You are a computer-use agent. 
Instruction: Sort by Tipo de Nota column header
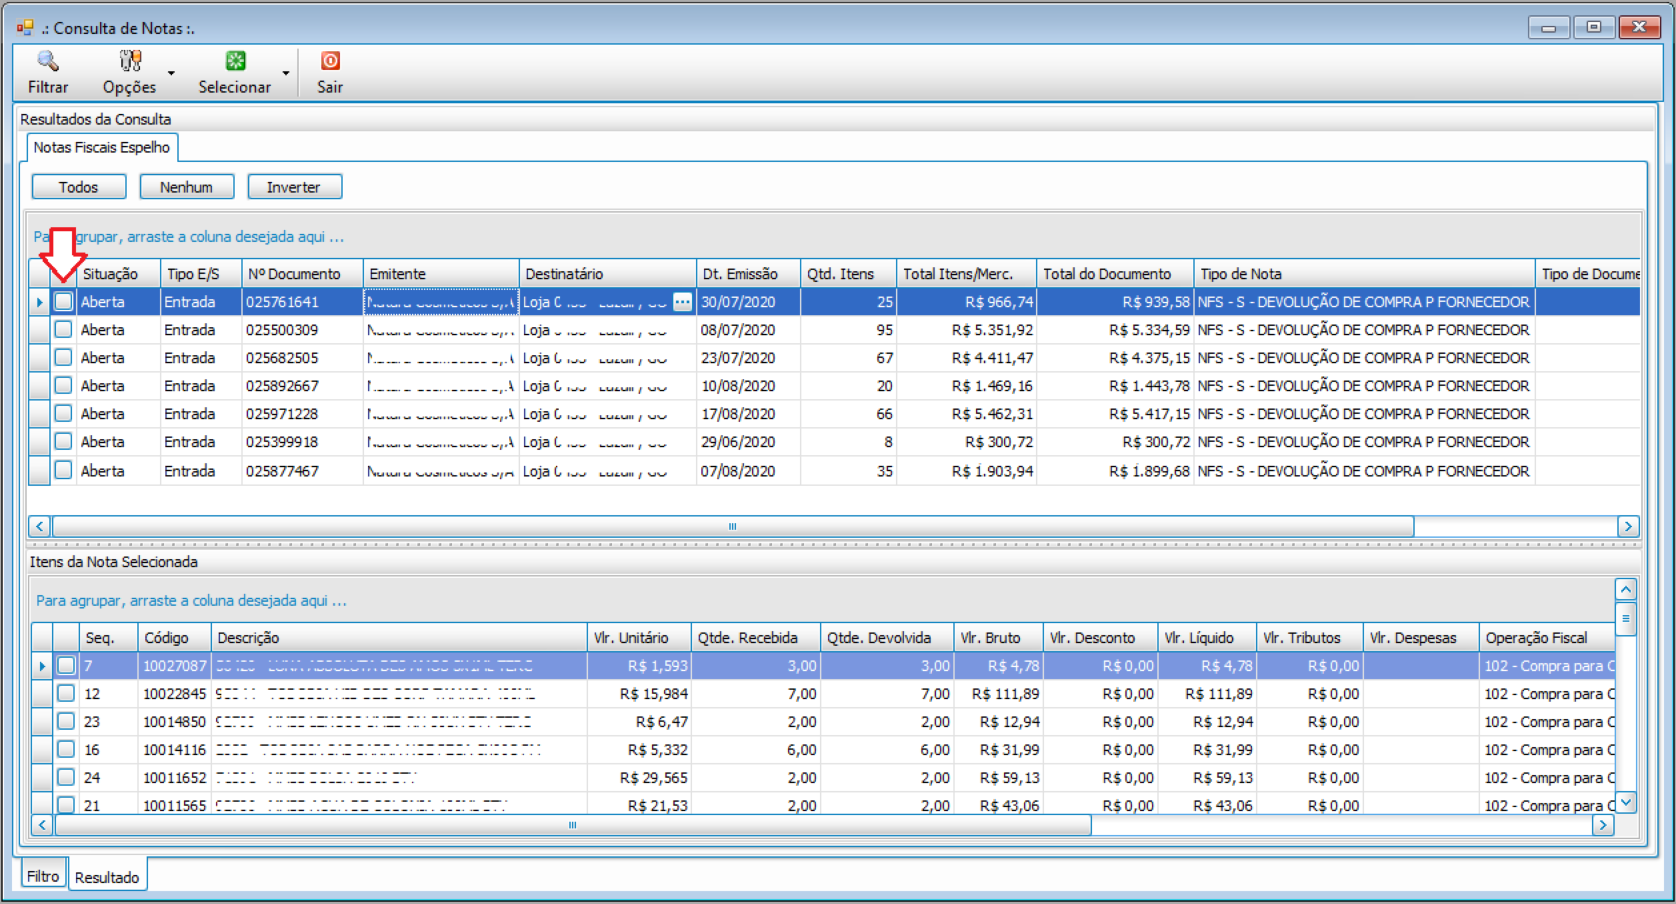(x=1364, y=274)
